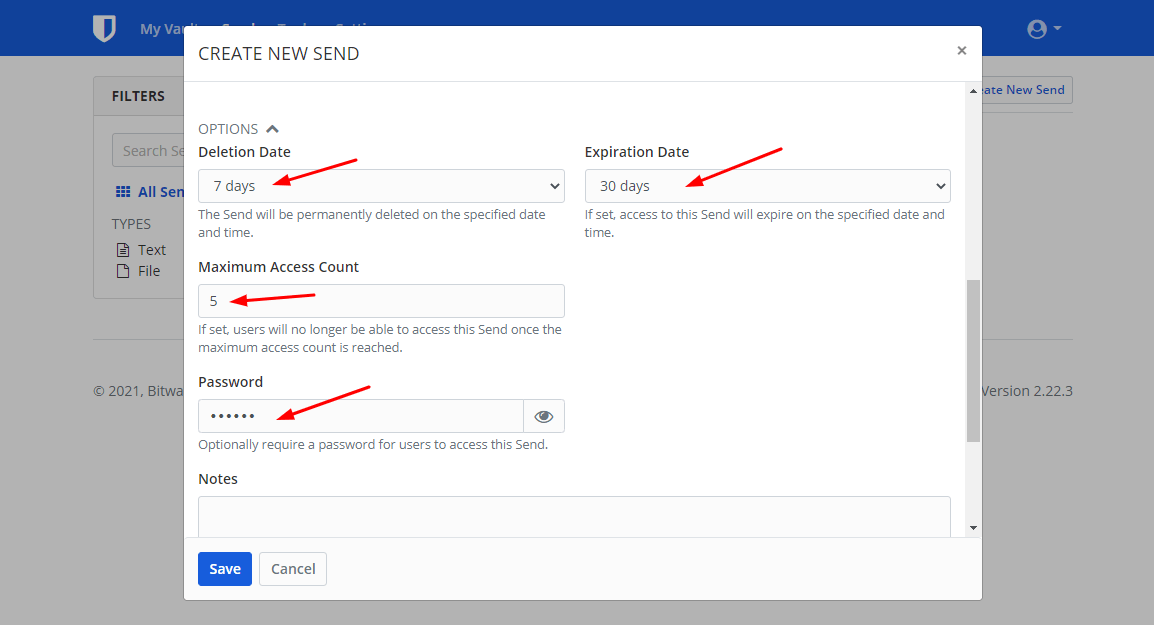Select the Text type file icon
The image size is (1154, 625).
tap(123, 250)
